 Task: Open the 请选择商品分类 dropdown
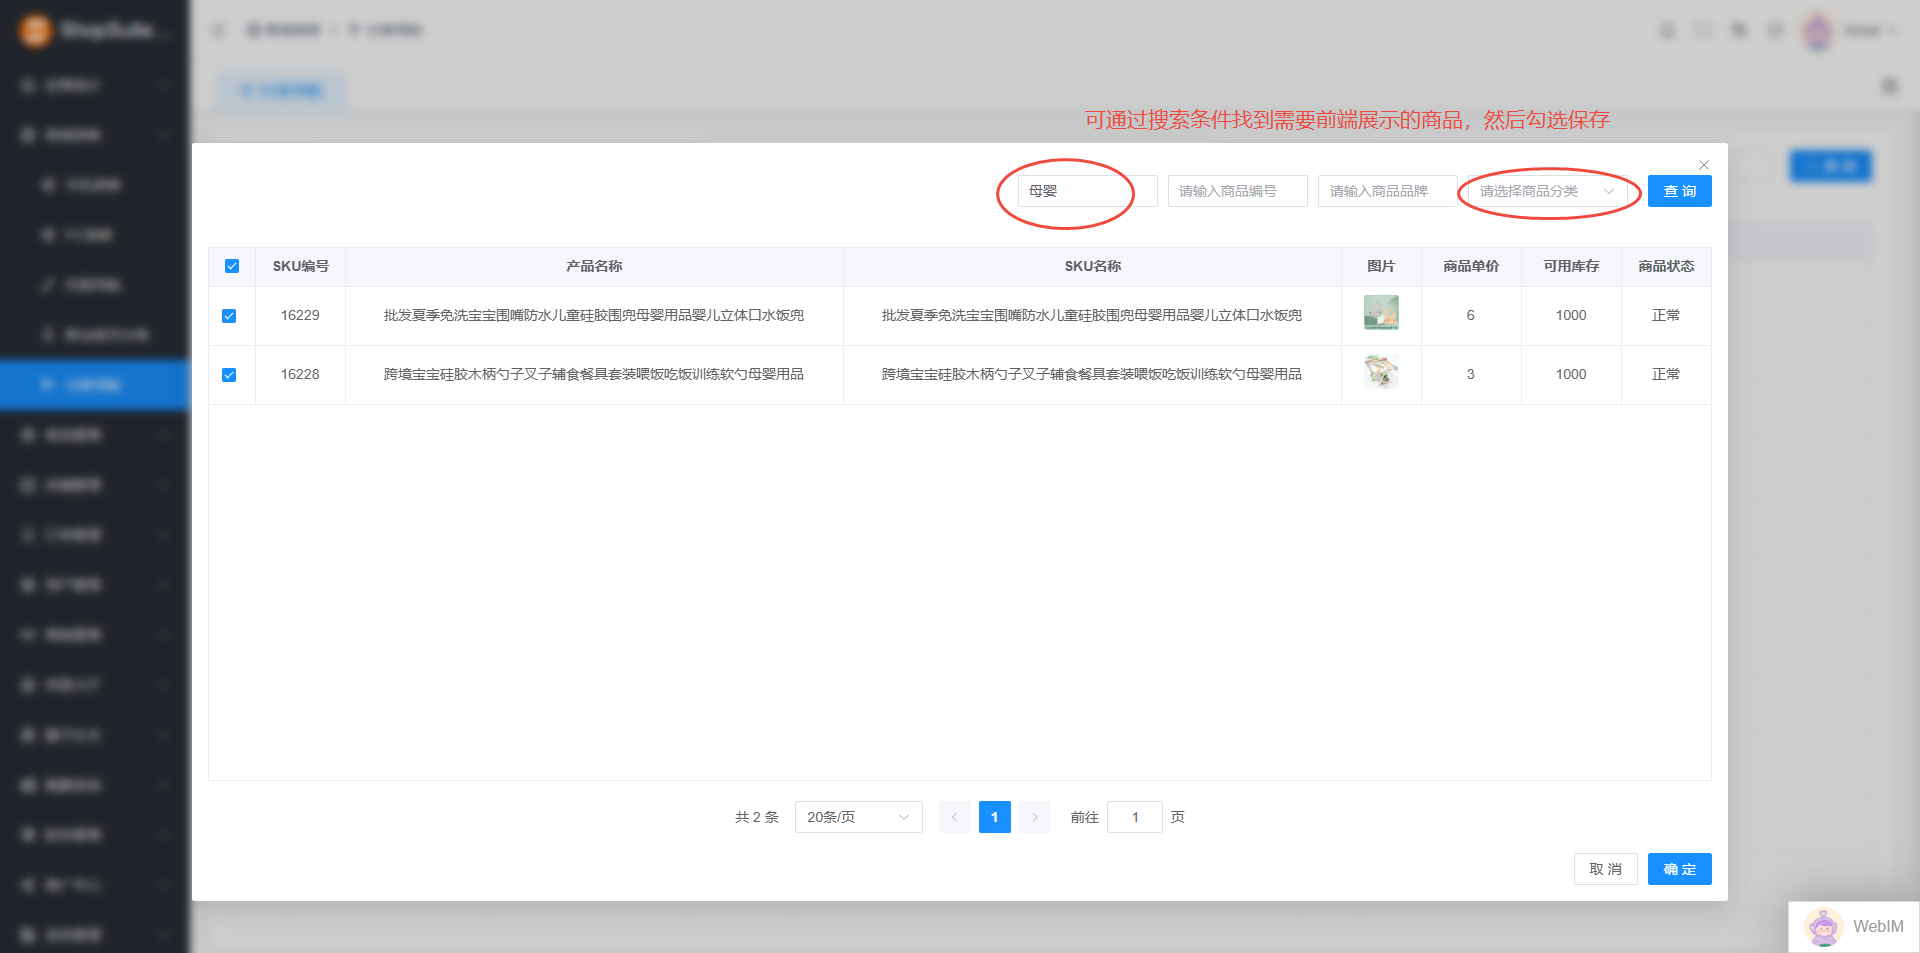1546,191
